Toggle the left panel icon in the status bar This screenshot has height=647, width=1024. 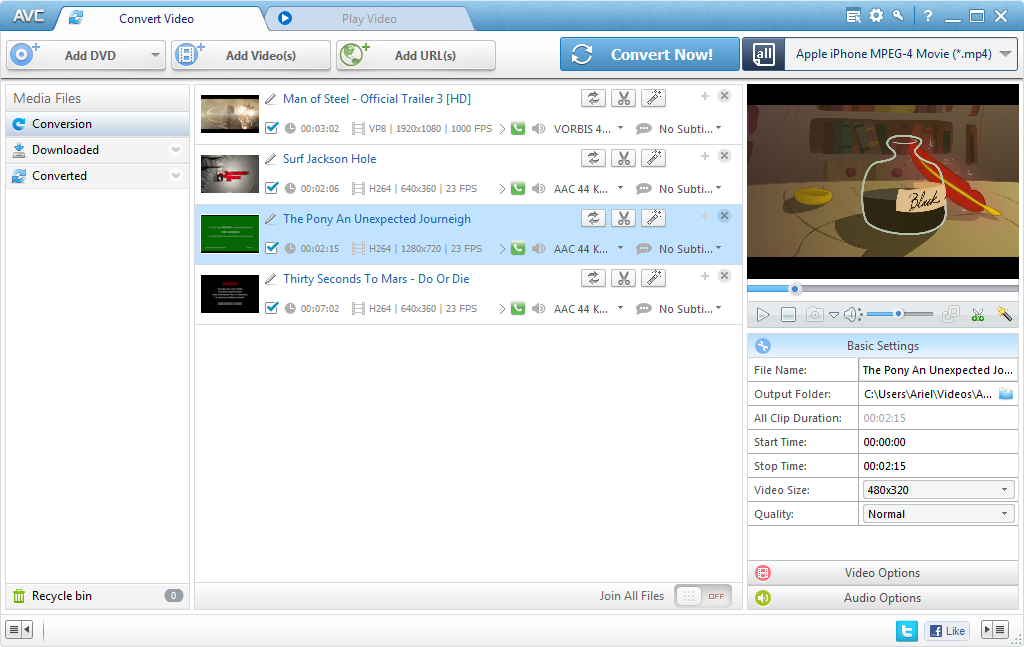(19, 630)
